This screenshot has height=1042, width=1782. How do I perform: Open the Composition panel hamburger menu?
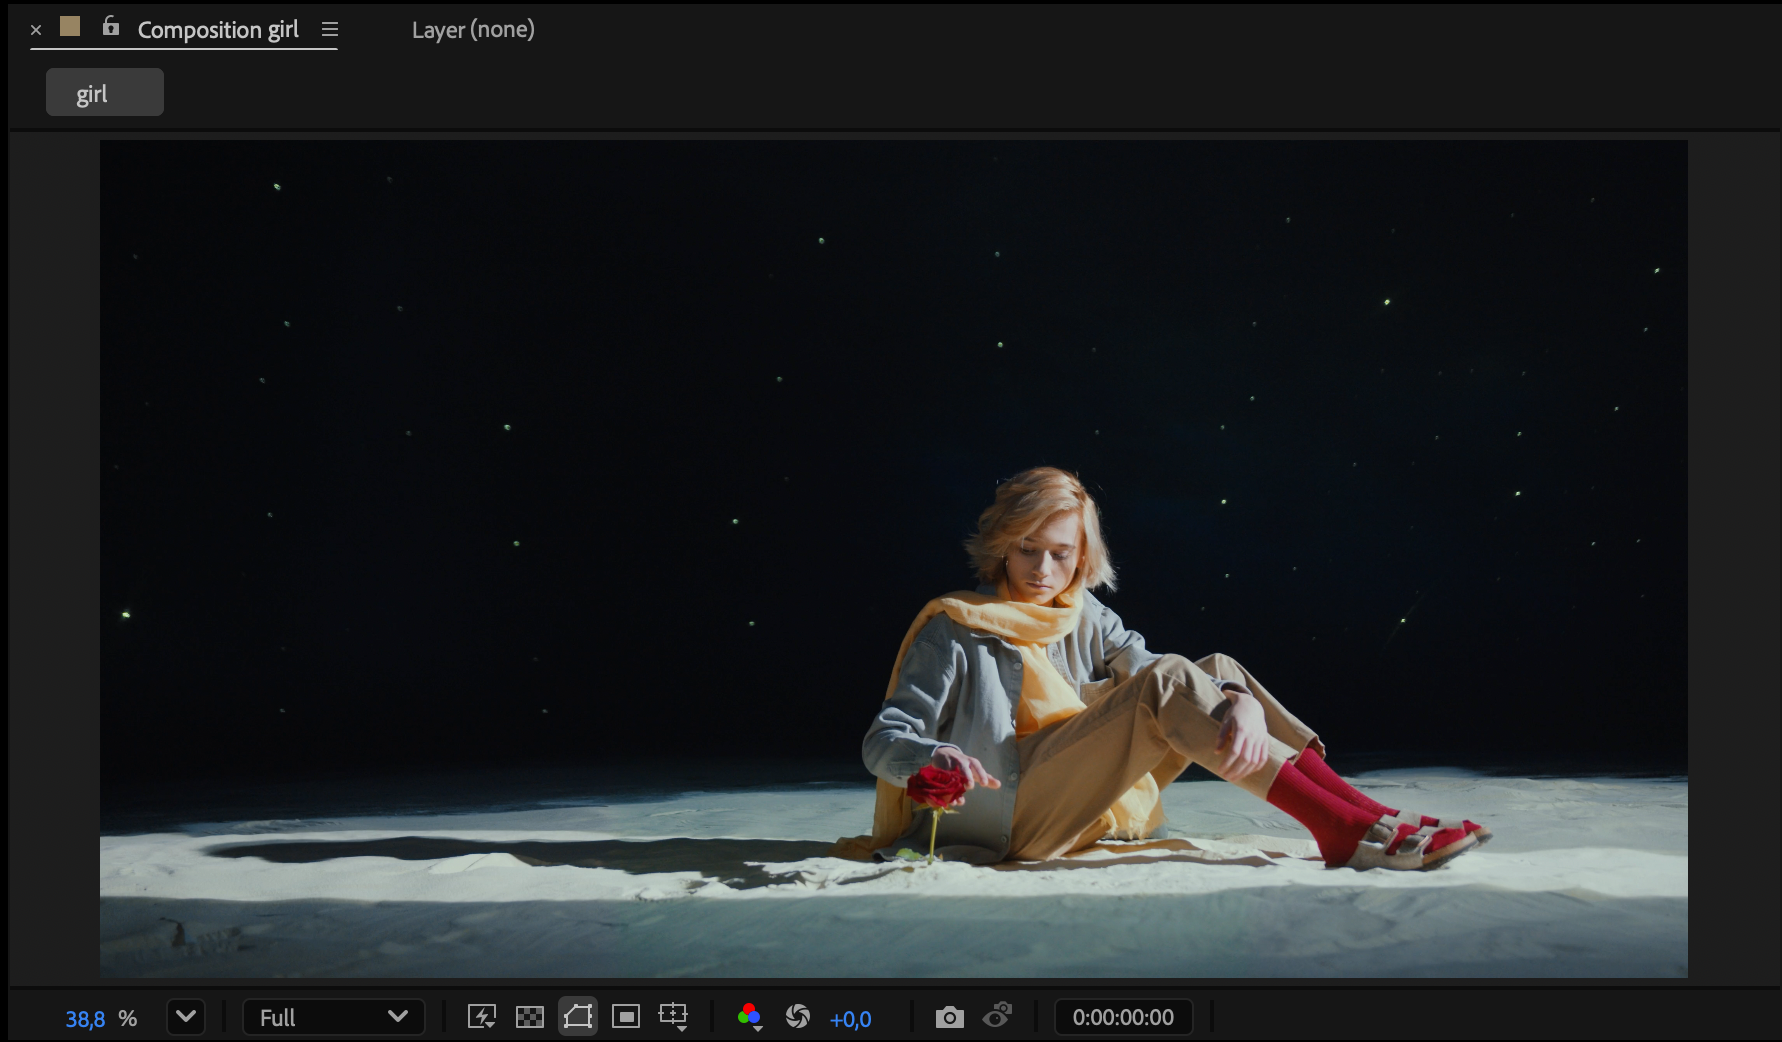(x=330, y=30)
